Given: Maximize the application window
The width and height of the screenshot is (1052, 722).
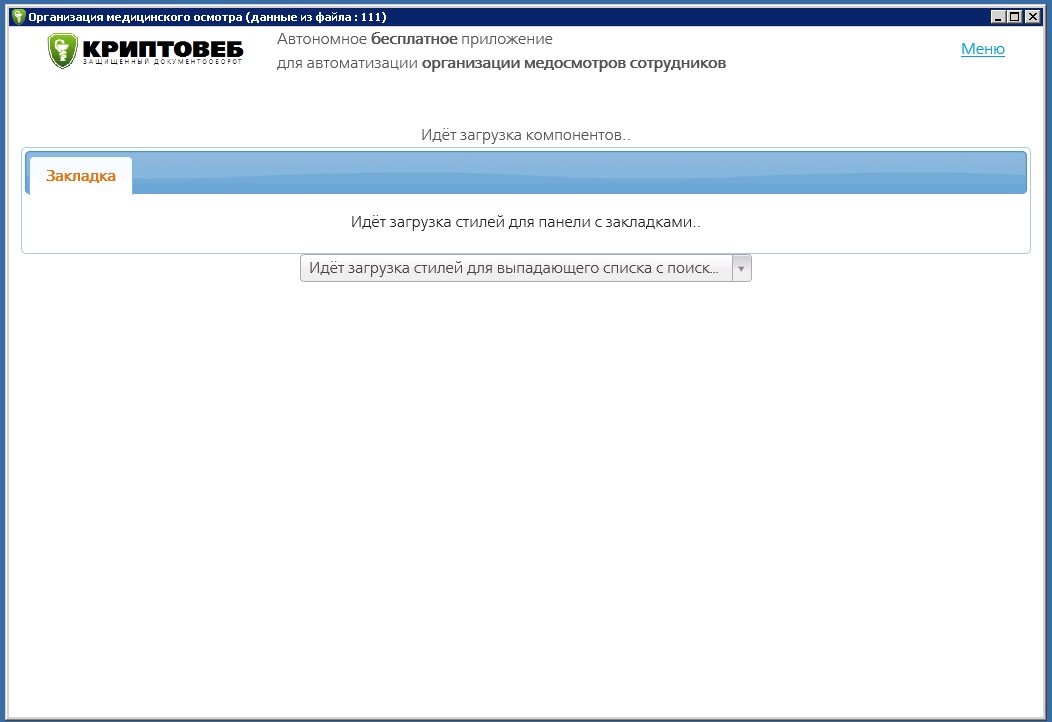Looking at the screenshot, I should pyautogui.click(x=1015, y=17).
